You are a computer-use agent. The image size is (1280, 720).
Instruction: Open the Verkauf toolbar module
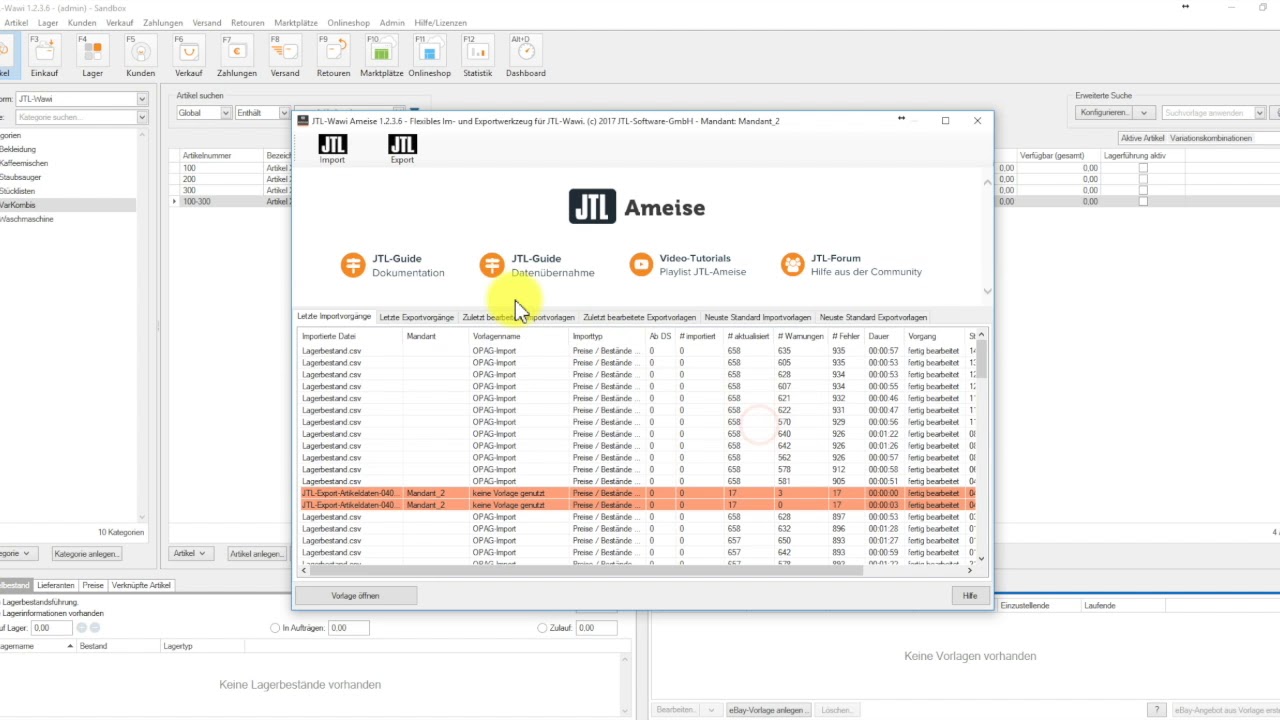188,56
